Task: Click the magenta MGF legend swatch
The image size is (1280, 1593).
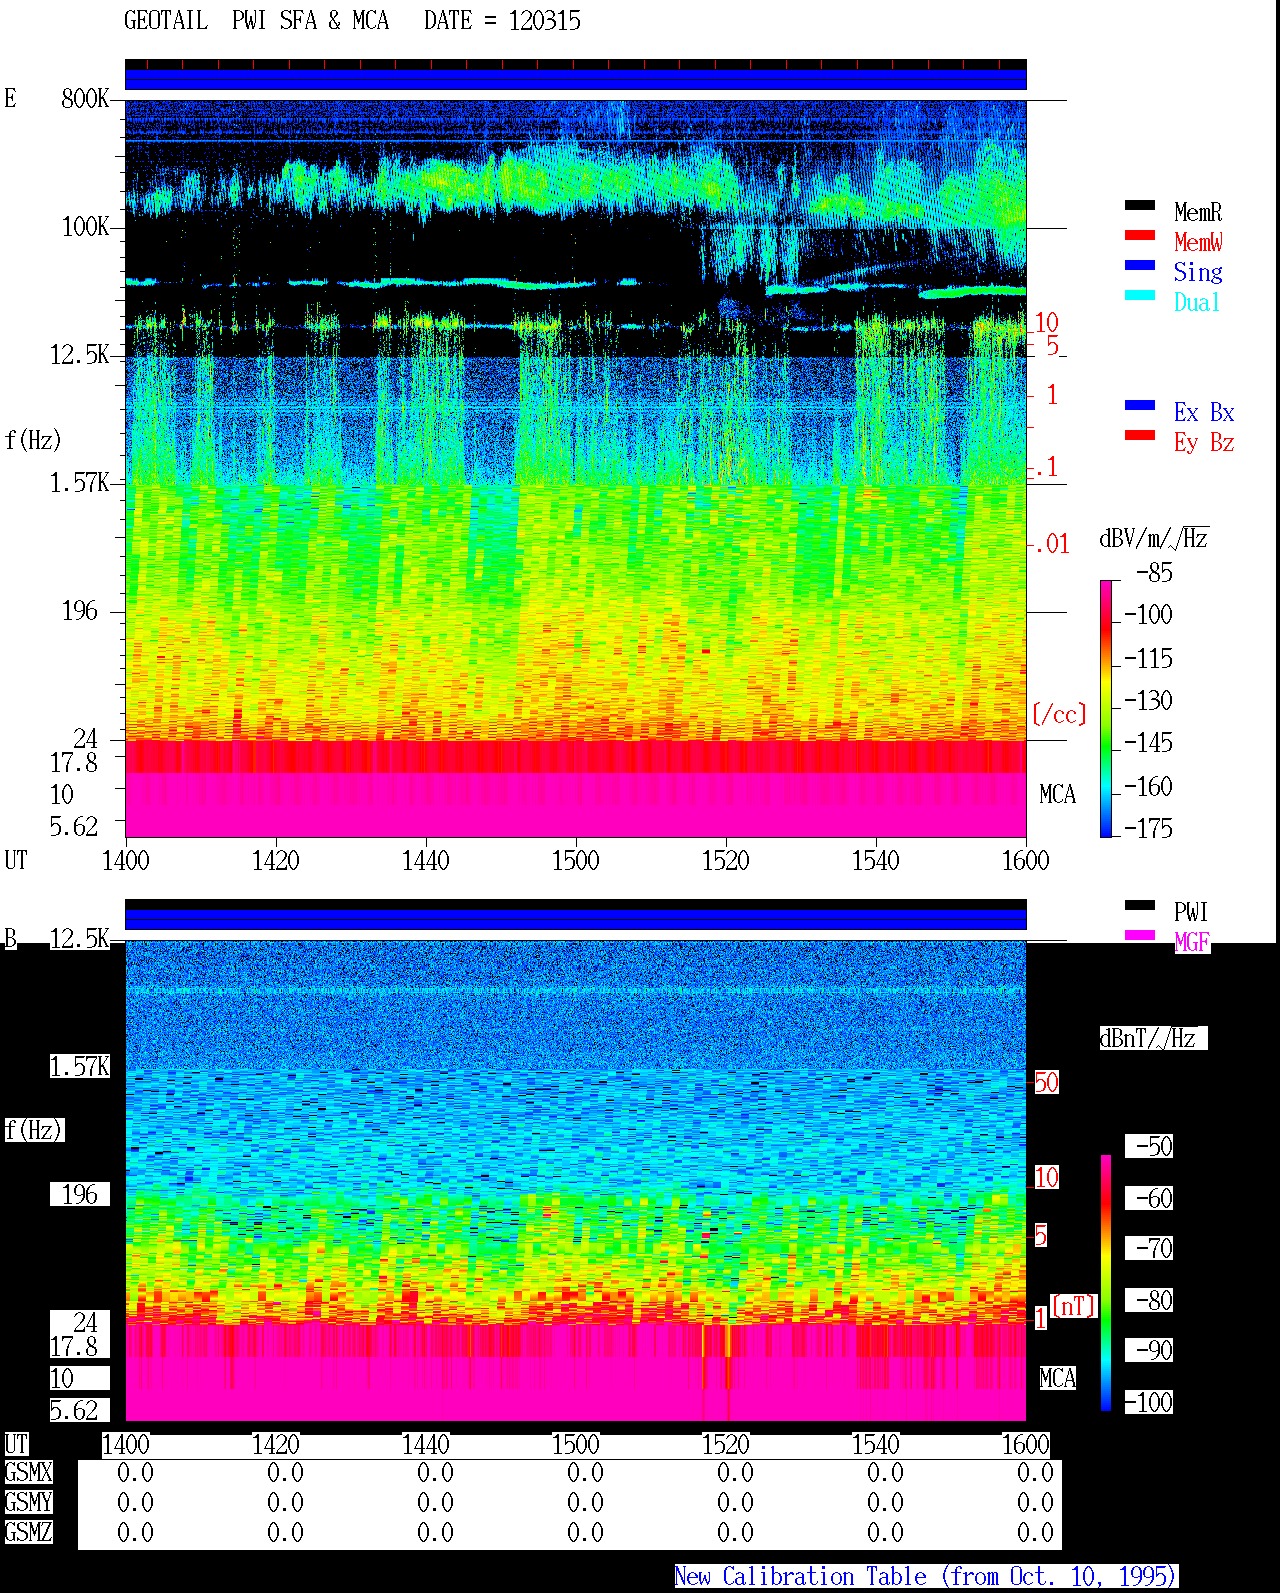Action: 1140,935
